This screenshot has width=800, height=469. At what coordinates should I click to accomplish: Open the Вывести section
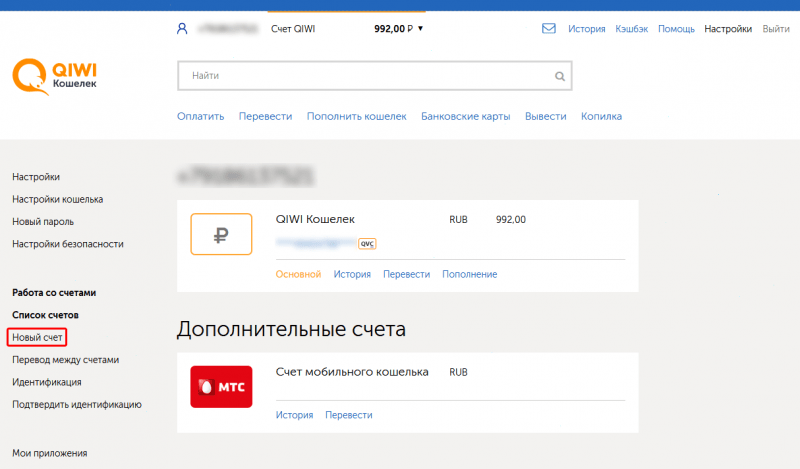pos(545,116)
